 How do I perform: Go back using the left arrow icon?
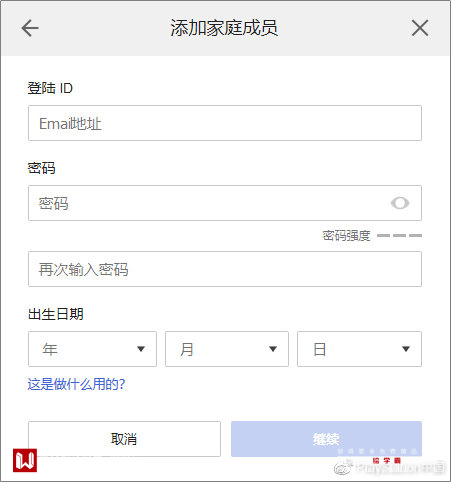click(x=30, y=28)
